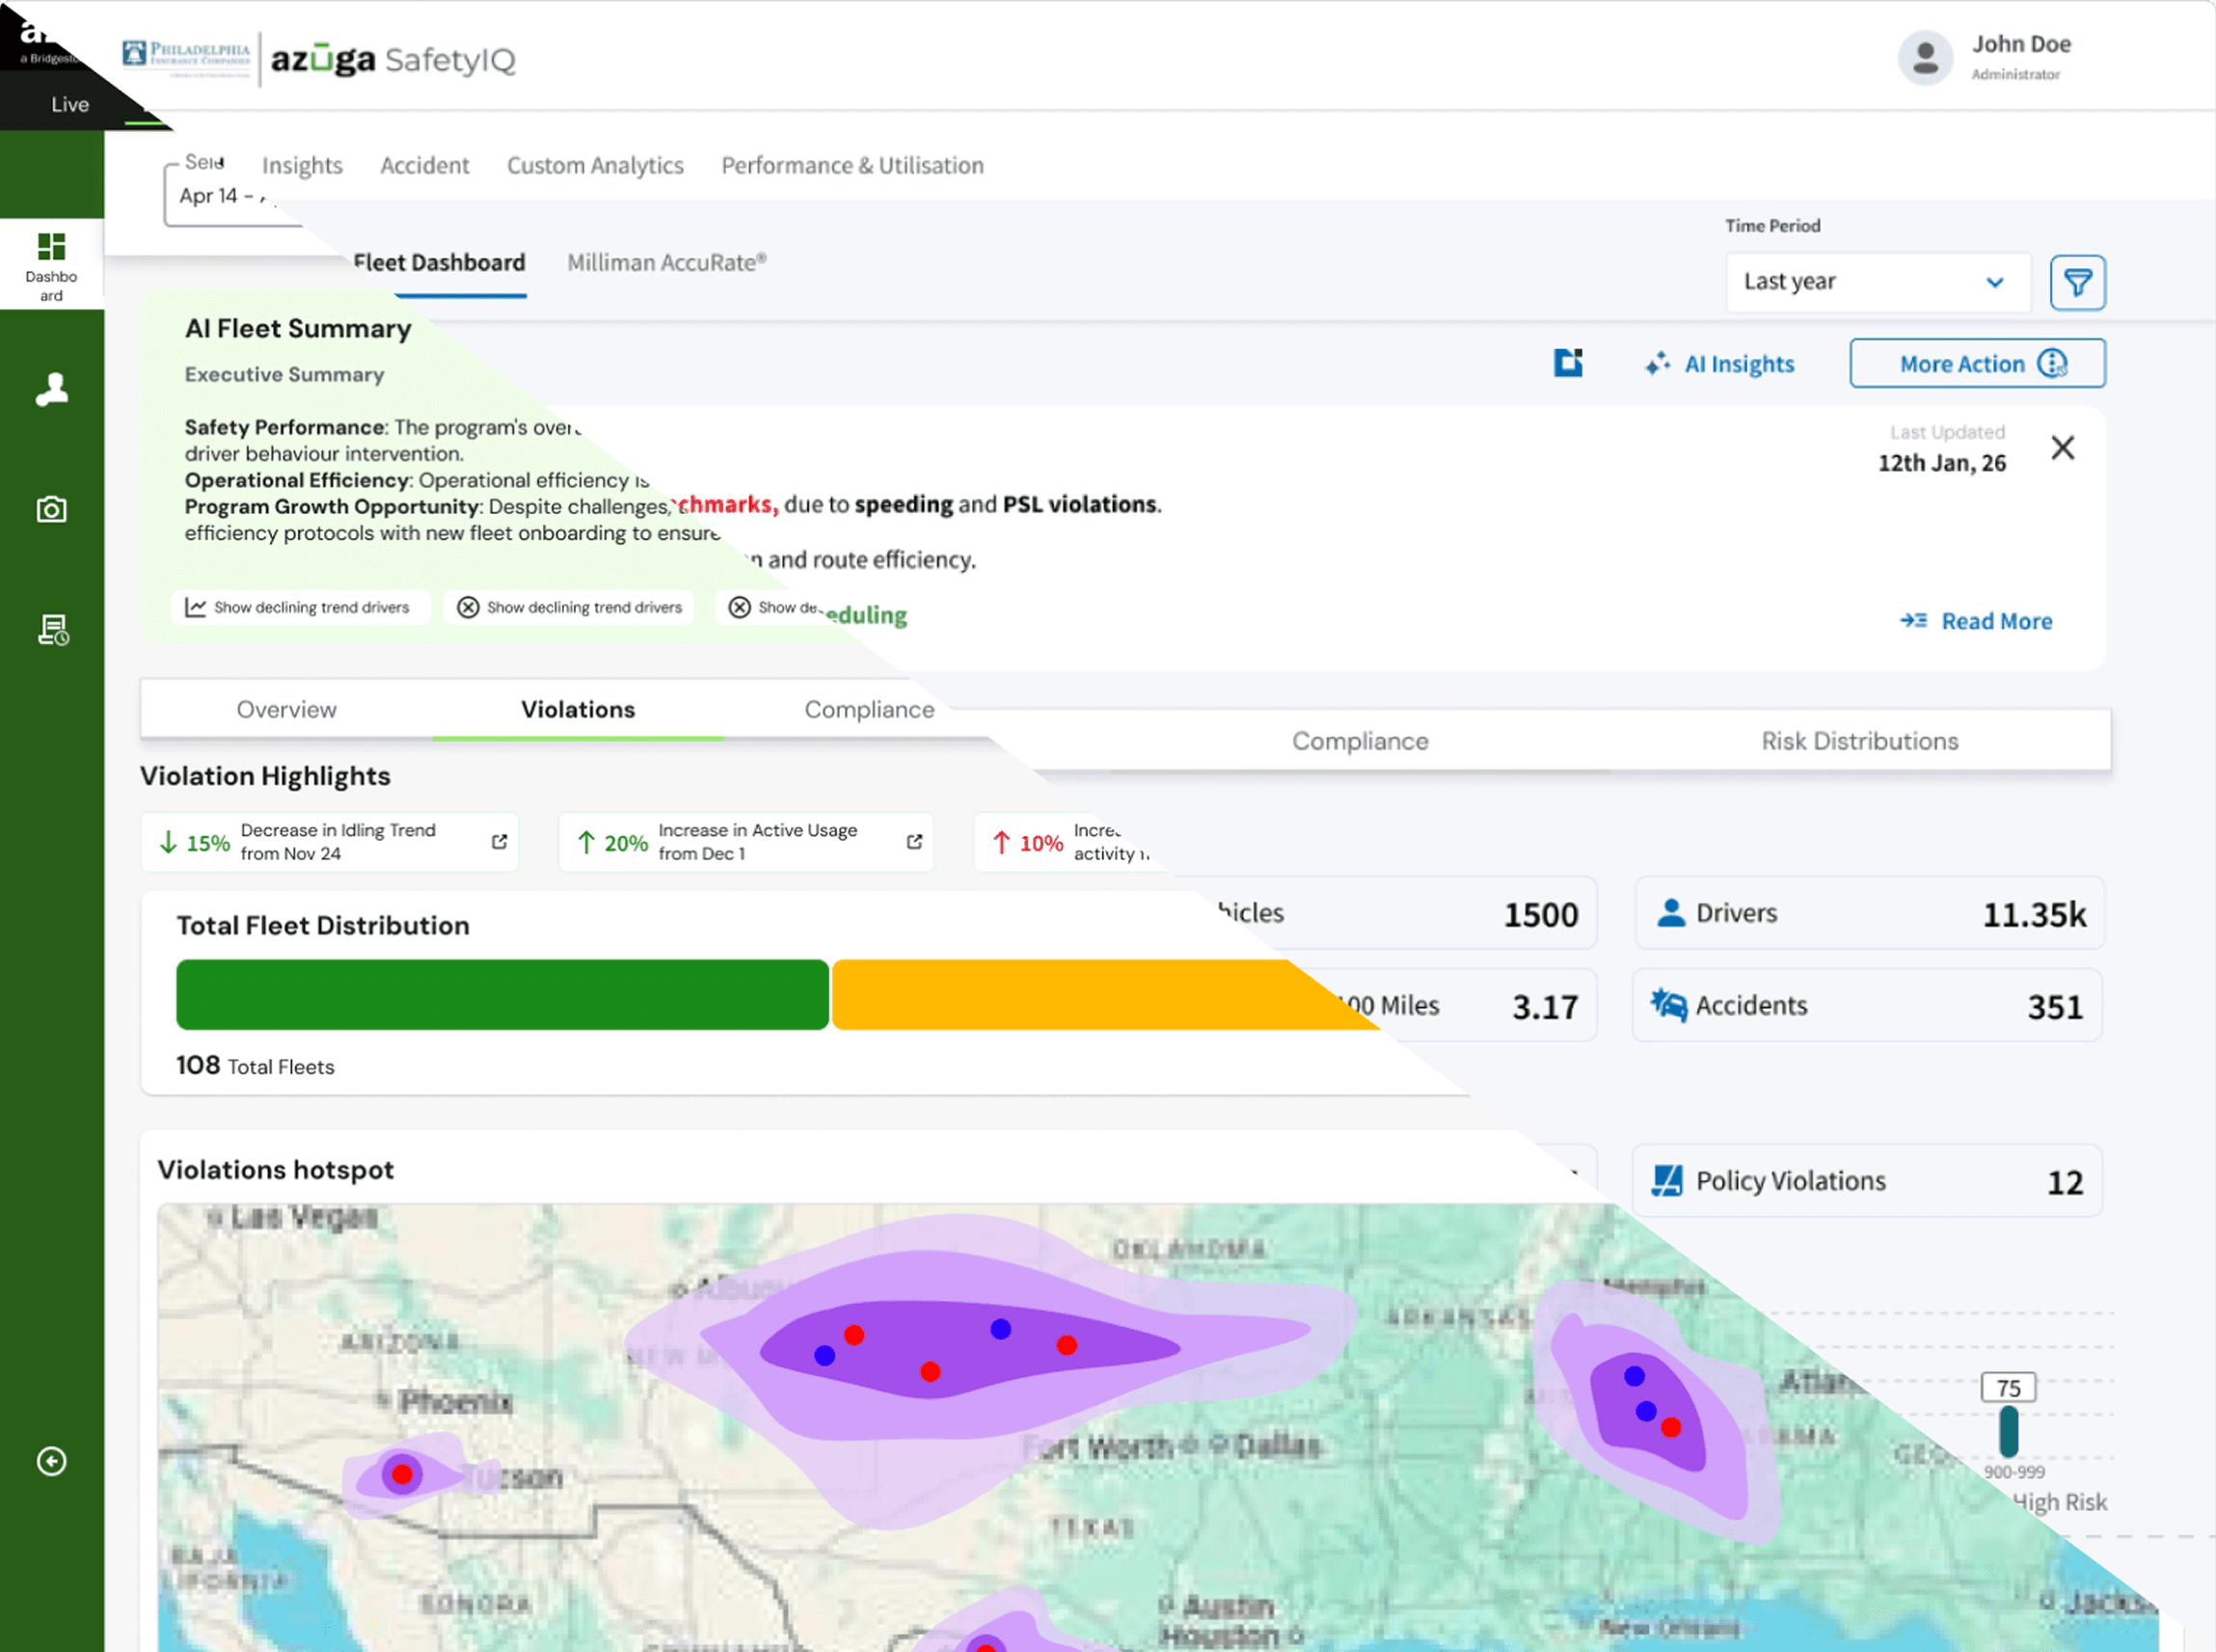Click John Doe profile avatar
The image size is (2216, 1652).
[1925, 58]
